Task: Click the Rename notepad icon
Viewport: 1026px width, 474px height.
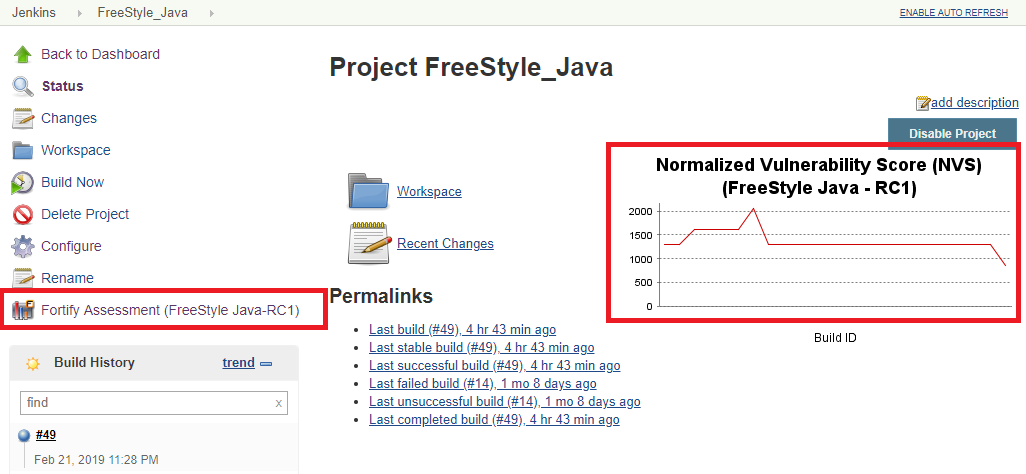Action: pyautogui.click(x=22, y=278)
